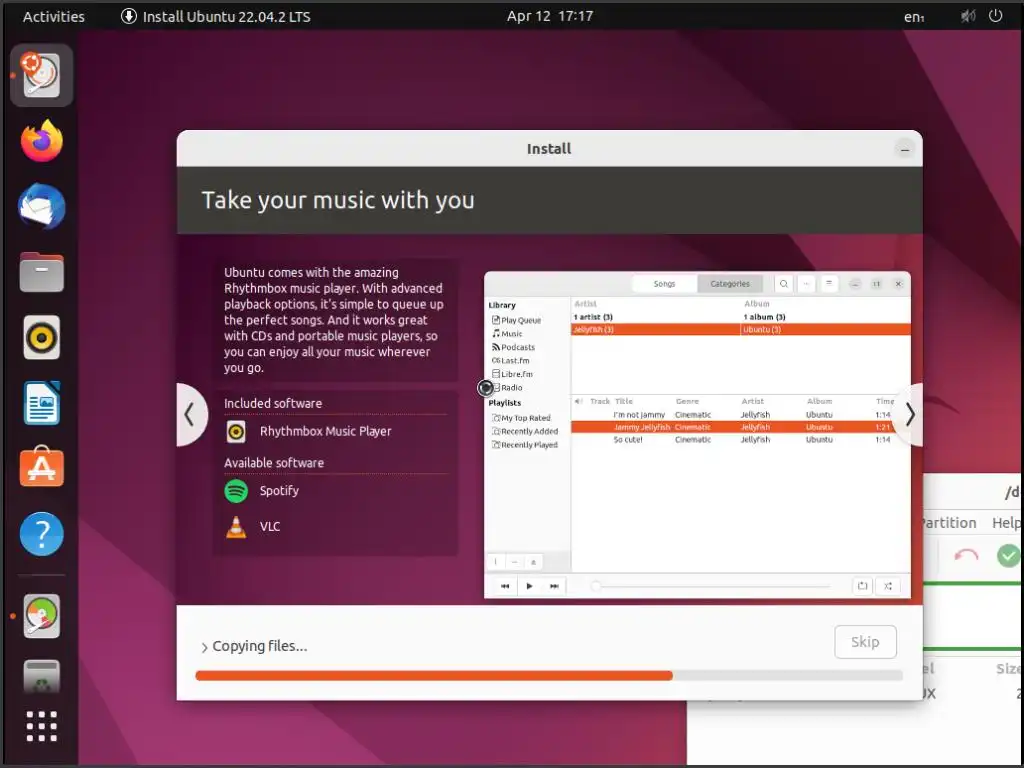Minimize the Install window
The height and width of the screenshot is (768, 1024).
[904, 150]
